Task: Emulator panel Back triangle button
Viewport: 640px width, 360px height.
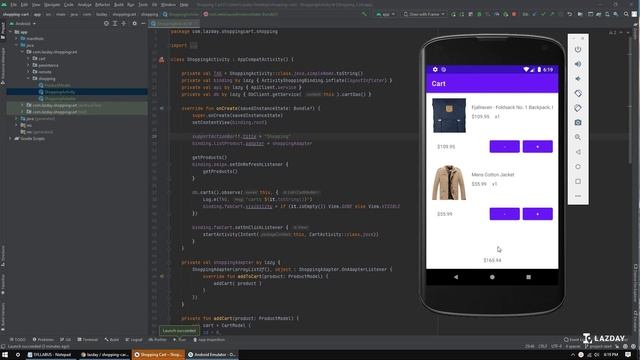Action: coord(578,152)
